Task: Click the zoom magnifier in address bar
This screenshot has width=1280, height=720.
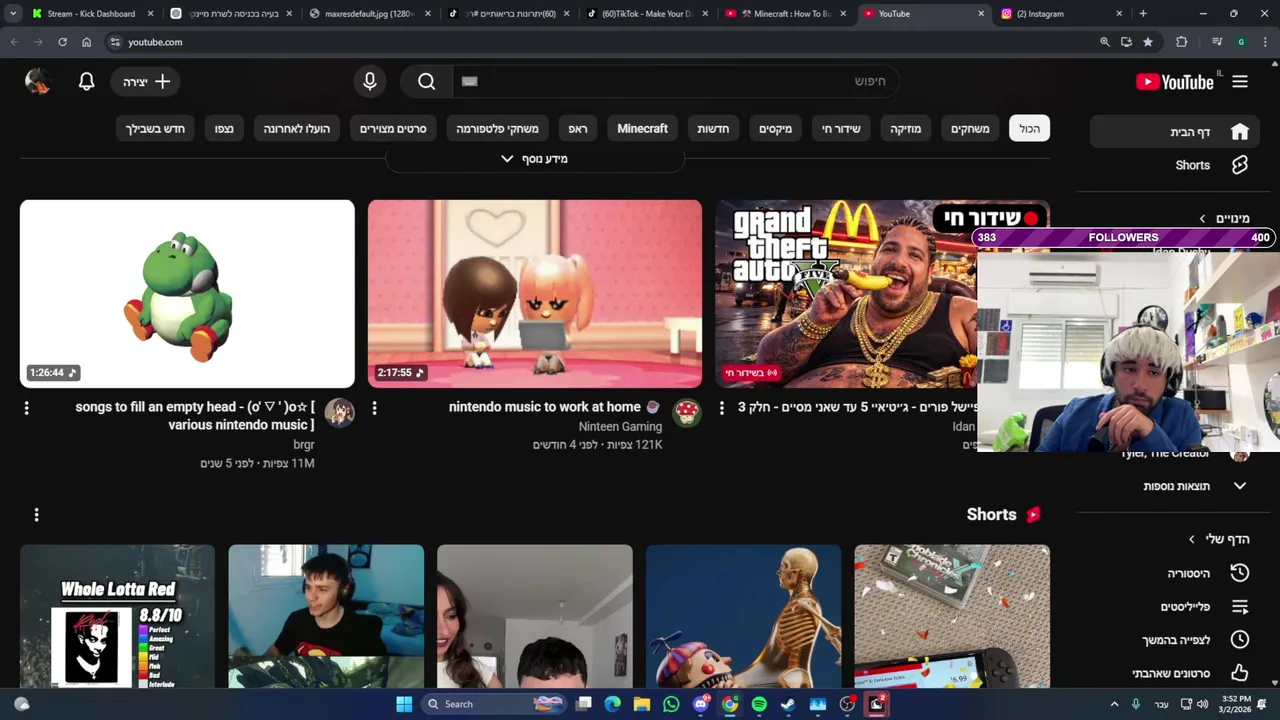Action: pos(1105,42)
